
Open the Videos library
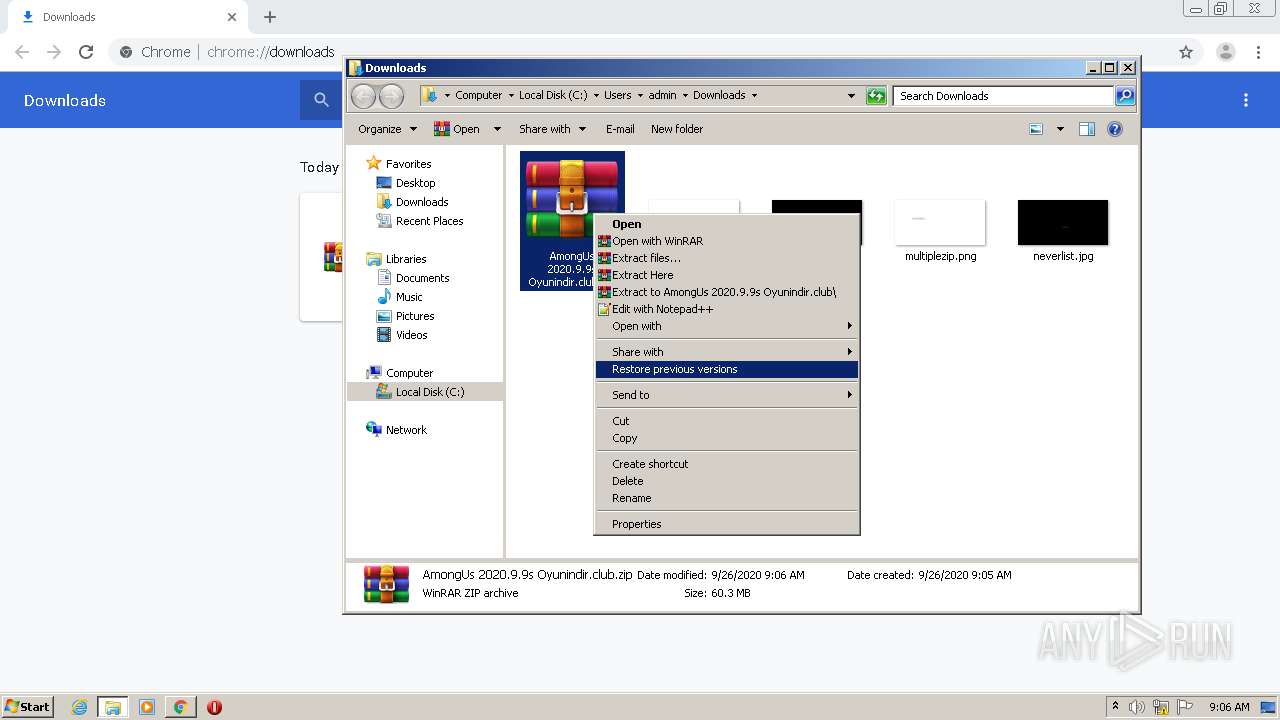[x=411, y=335]
